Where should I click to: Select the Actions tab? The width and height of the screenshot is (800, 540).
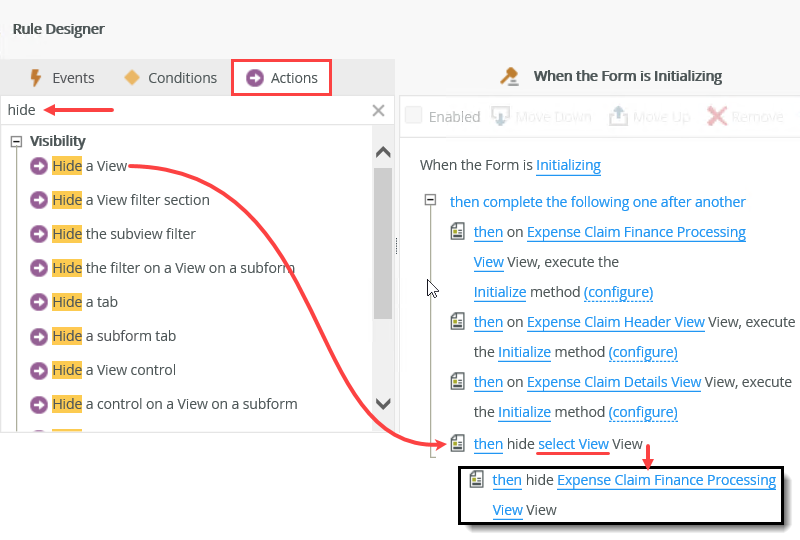pyautogui.click(x=282, y=78)
